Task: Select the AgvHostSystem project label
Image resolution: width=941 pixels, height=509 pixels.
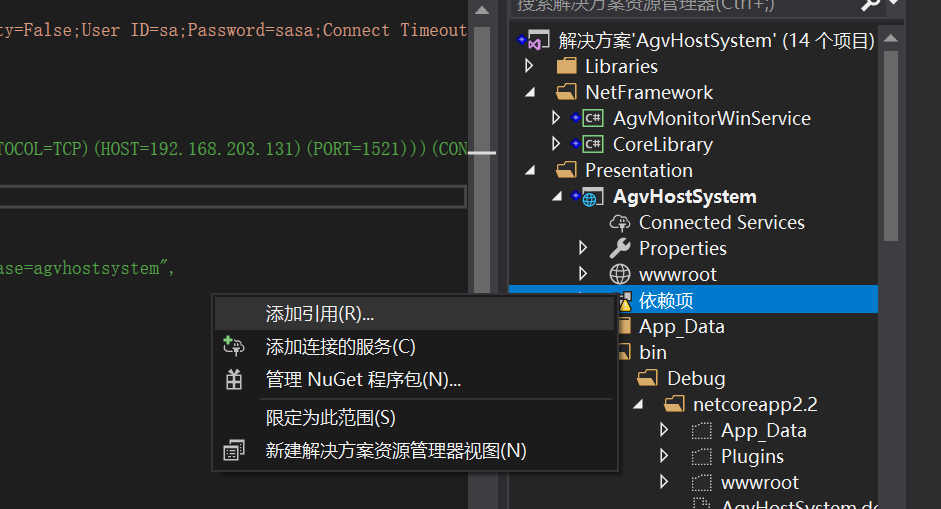Action: pos(685,197)
